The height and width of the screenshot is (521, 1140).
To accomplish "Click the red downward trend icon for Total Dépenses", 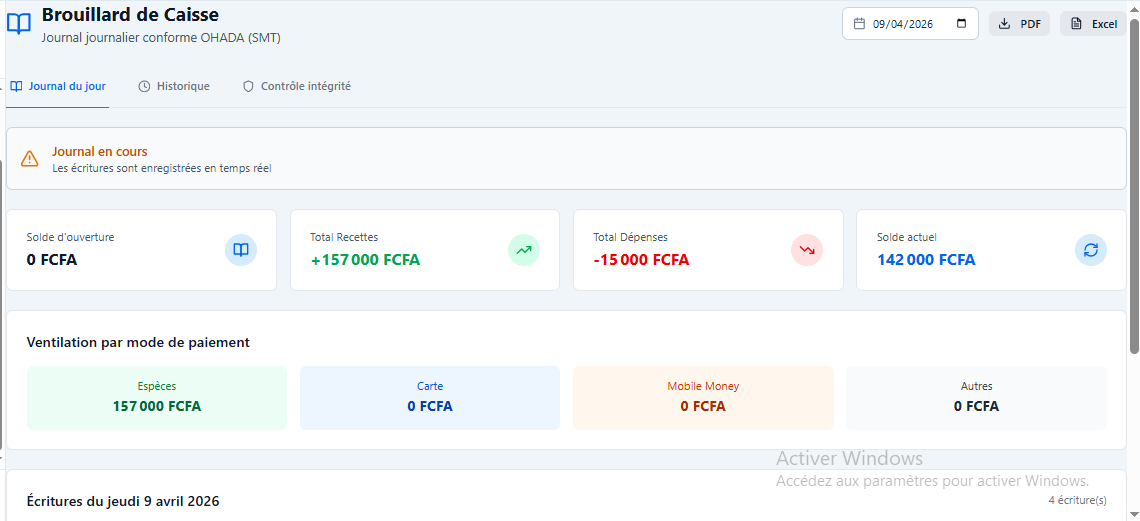I will (807, 250).
